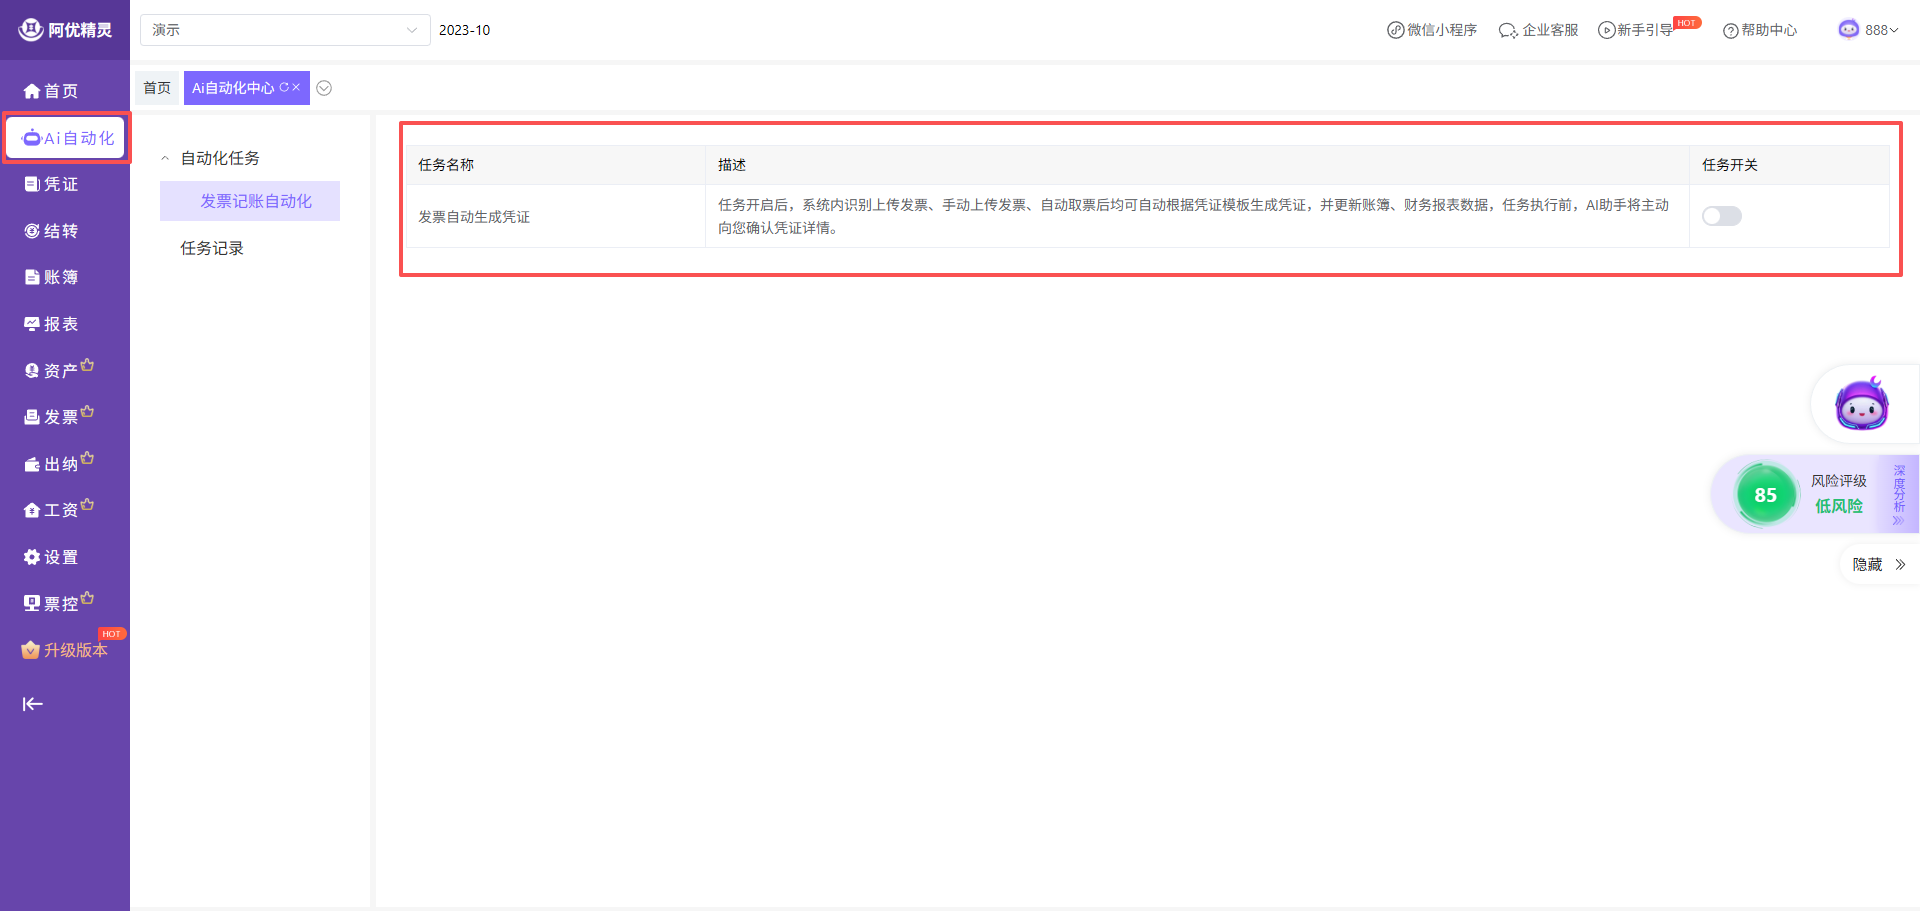Select 任务记录 in the side menu
This screenshot has width=1920, height=911.
212,248
